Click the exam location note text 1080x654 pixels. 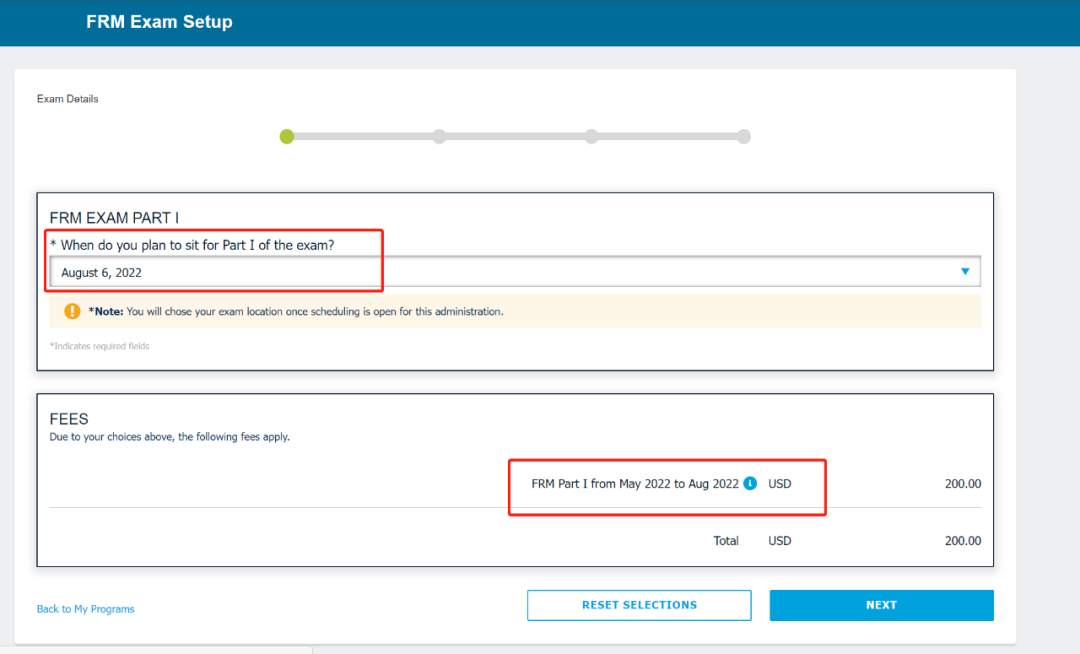(x=314, y=312)
